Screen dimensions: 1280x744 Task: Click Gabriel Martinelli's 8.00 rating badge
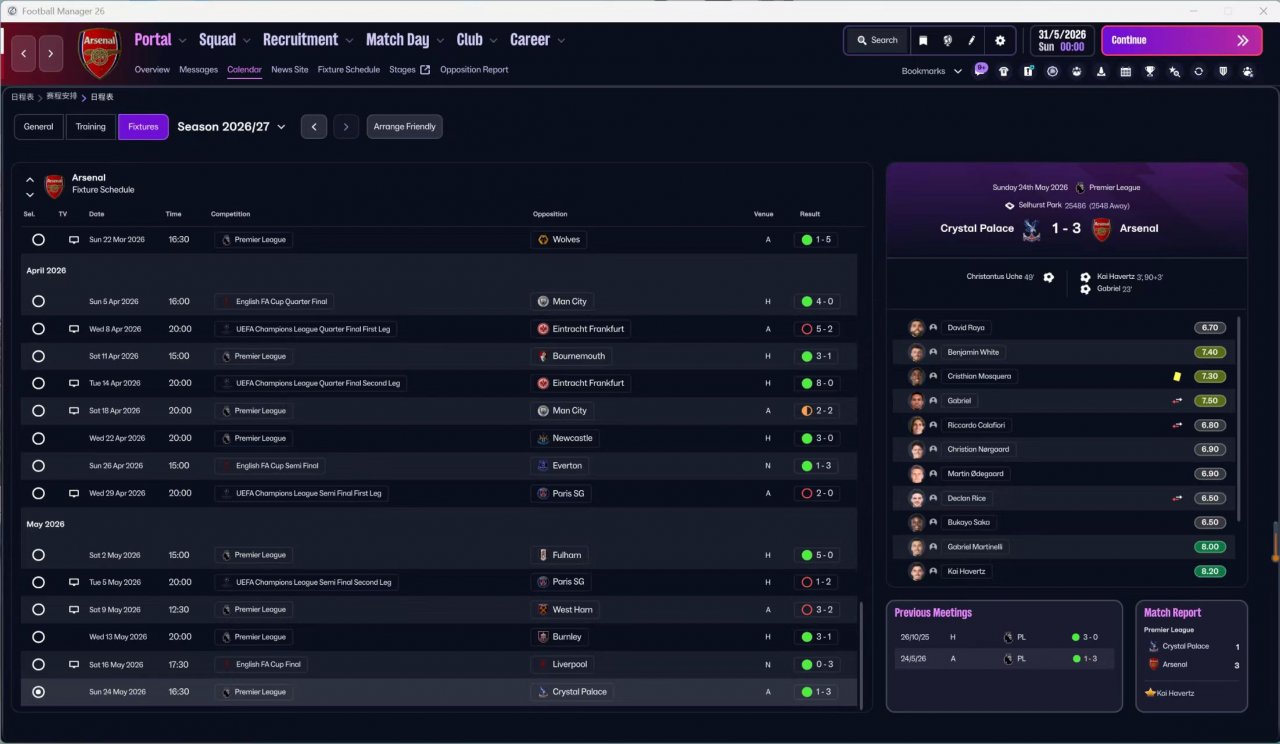coord(1210,547)
